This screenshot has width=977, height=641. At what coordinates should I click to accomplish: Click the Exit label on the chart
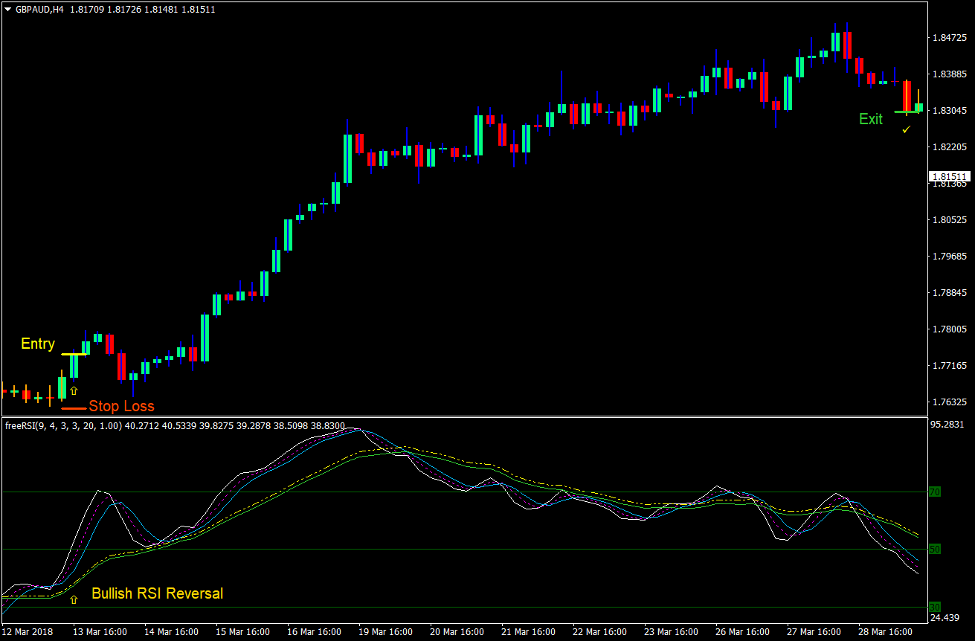point(871,118)
